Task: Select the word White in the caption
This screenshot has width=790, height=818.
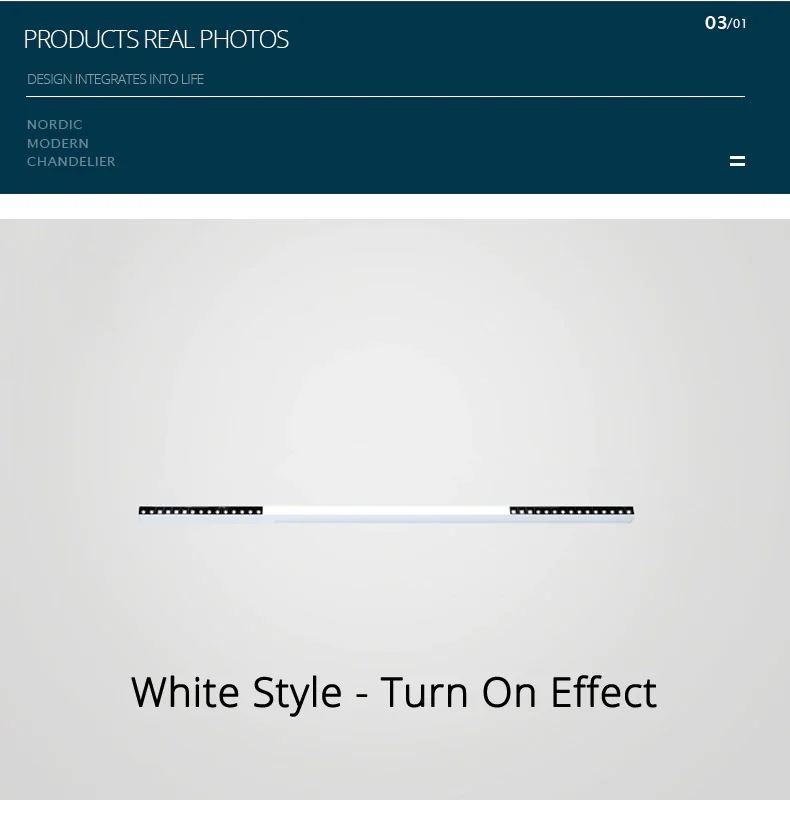Action: click(185, 692)
